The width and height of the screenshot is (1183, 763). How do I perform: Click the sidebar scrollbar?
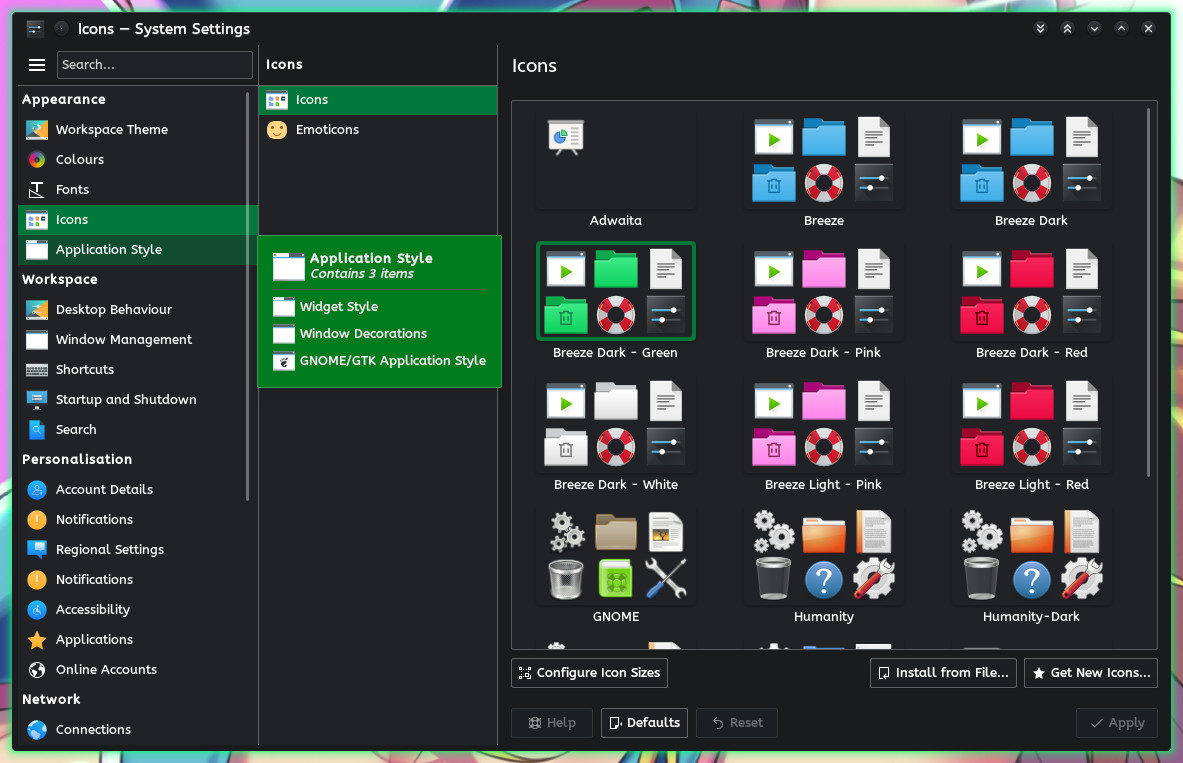[x=247, y=297]
